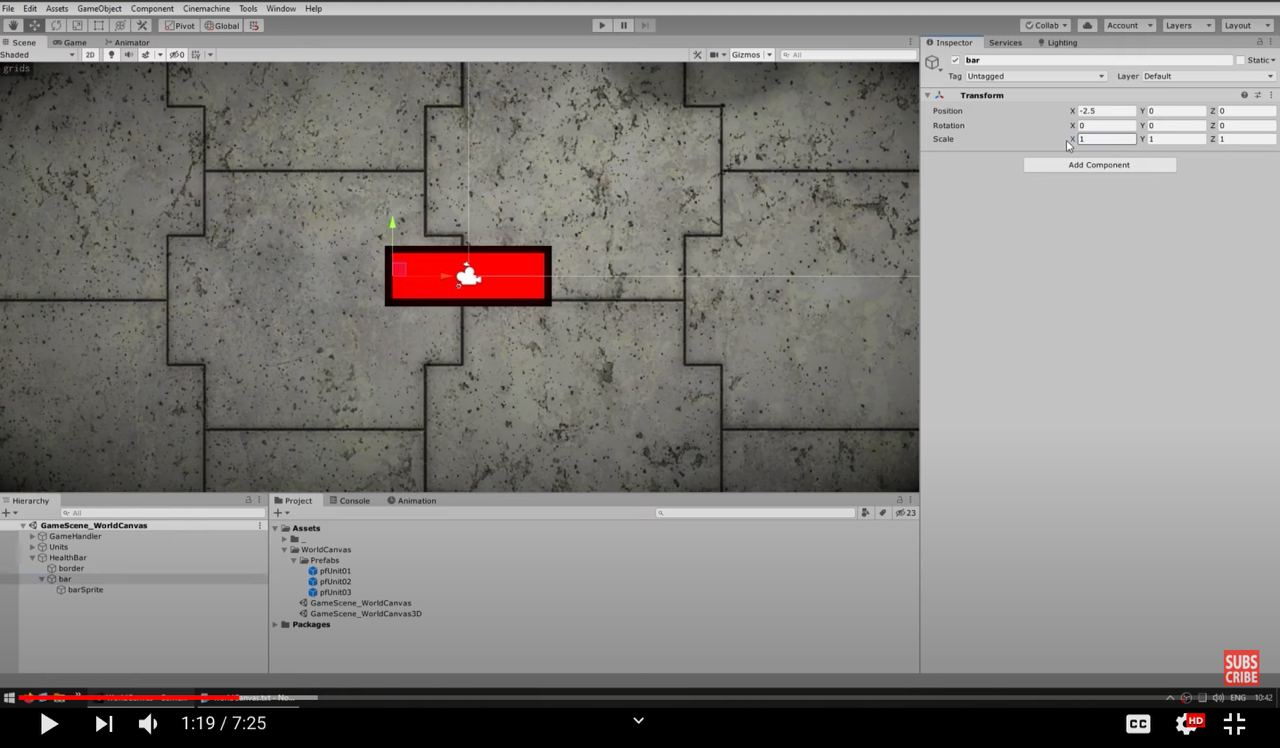Select the Move tool
The height and width of the screenshot is (748, 1280).
coord(34,25)
